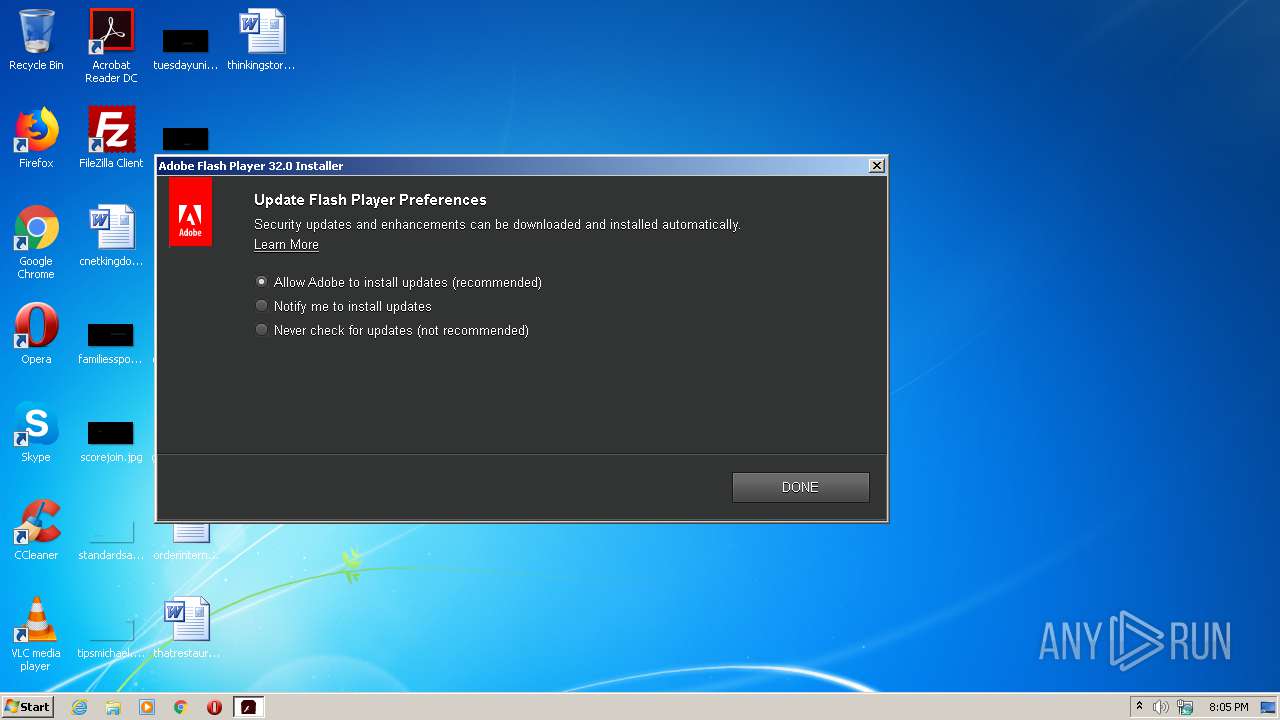The image size is (1280, 720).
Task: Open Opera from the taskbar
Action: pyautogui.click(x=214, y=707)
